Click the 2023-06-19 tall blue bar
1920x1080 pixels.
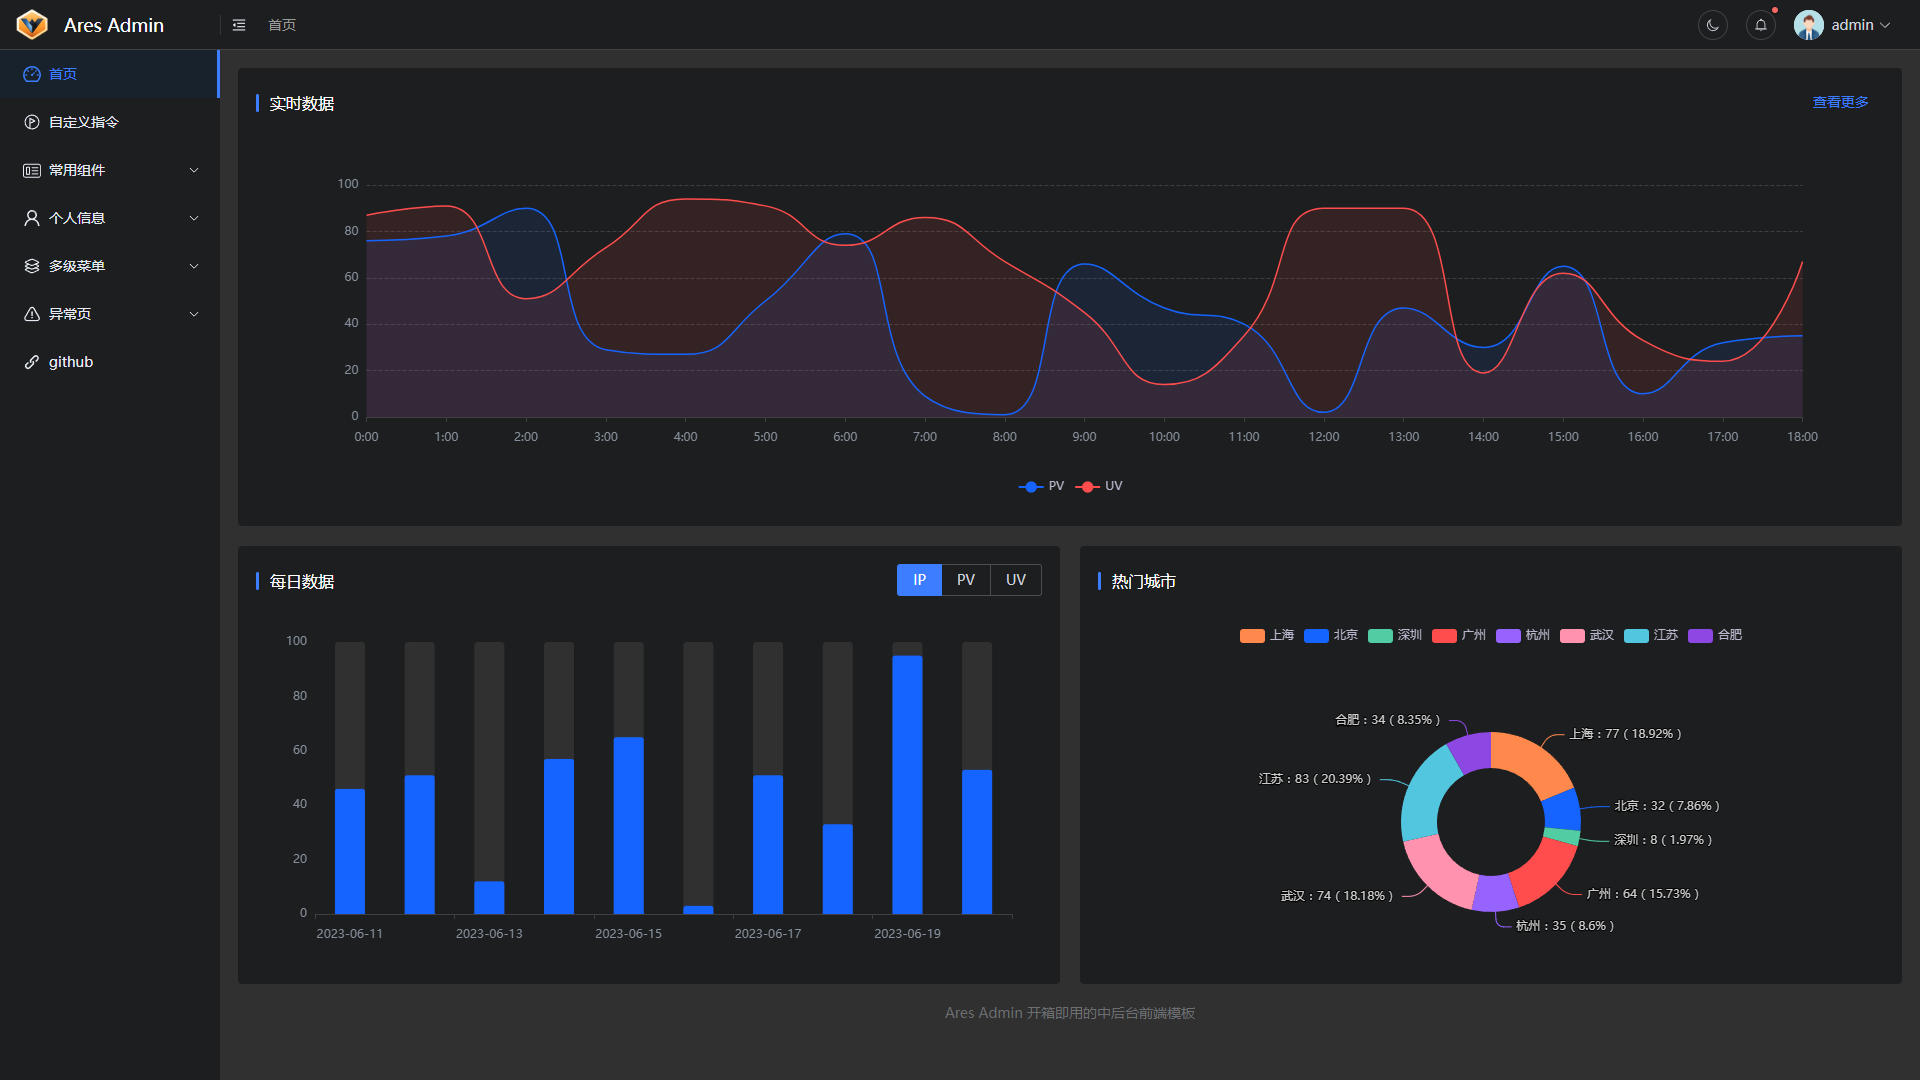pos(907,784)
